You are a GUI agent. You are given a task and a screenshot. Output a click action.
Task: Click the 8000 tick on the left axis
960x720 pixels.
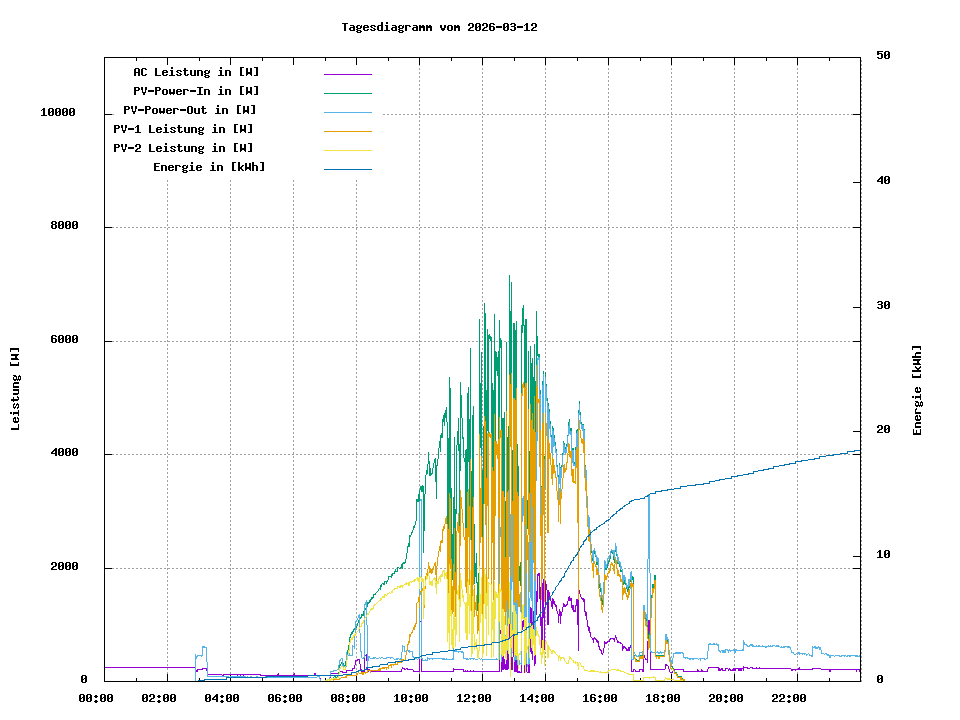[x=64, y=226]
